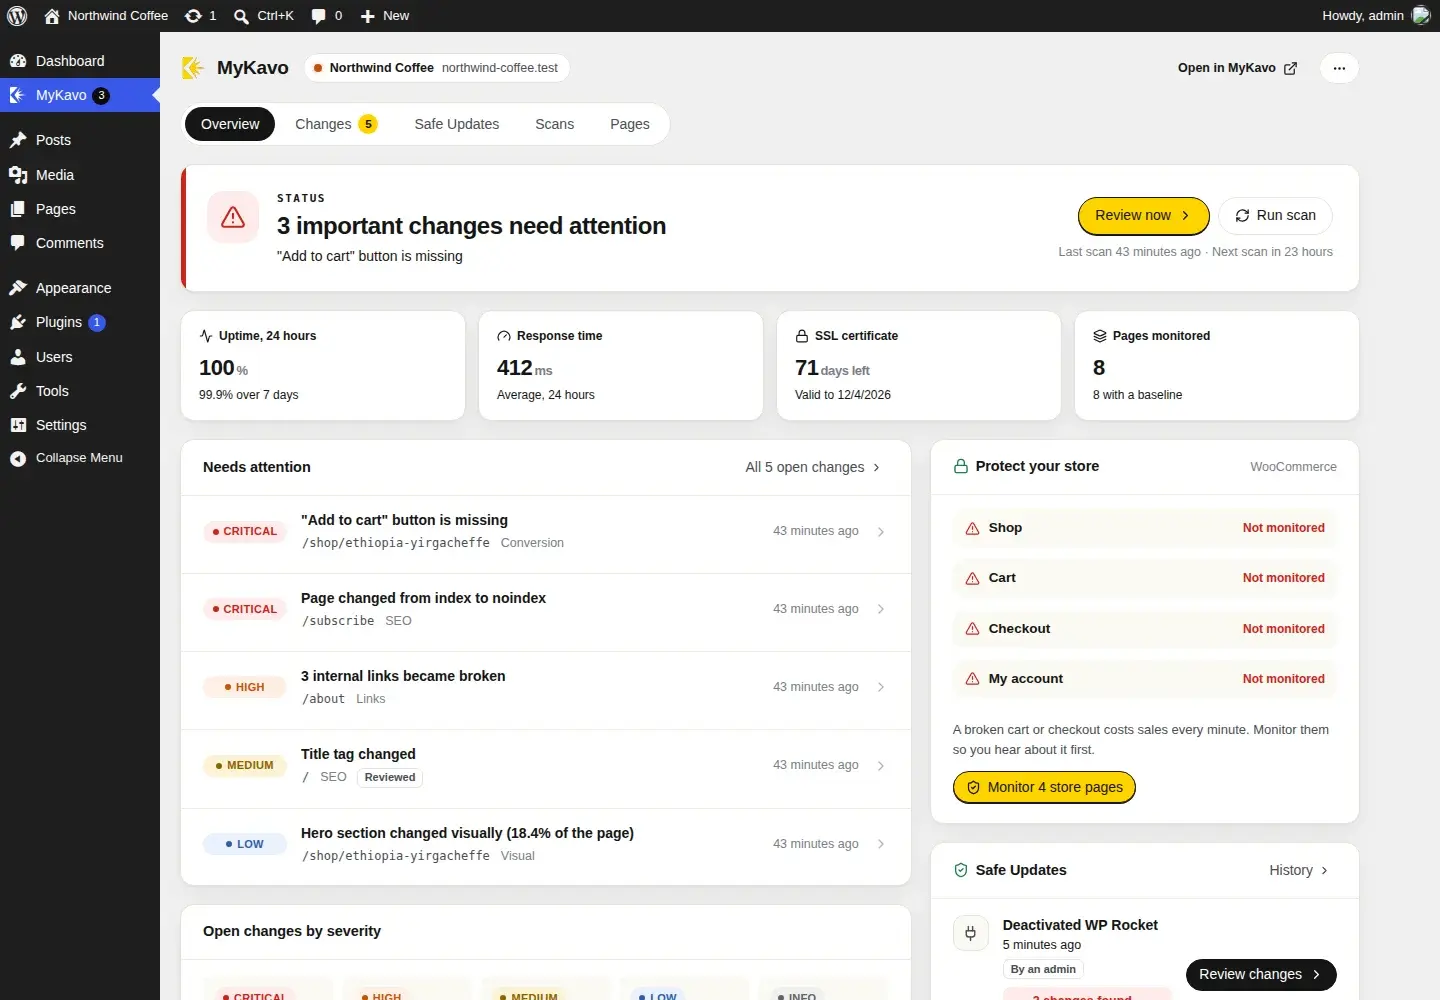
Task: Open Comments in the sidebar
Action: [x=80, y=243]
